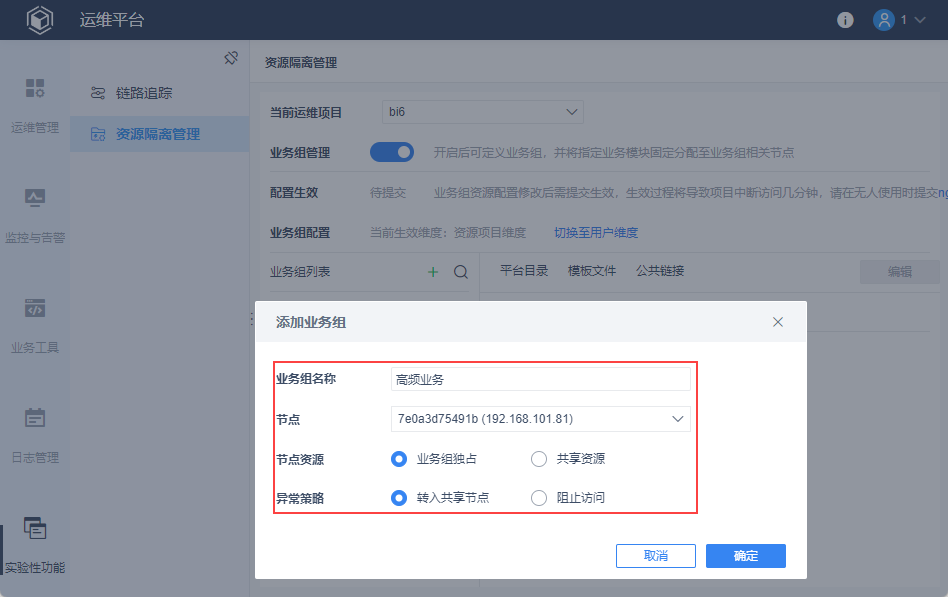
Task: Click the pin icon on the sidebar
Action: pos(231,59)
